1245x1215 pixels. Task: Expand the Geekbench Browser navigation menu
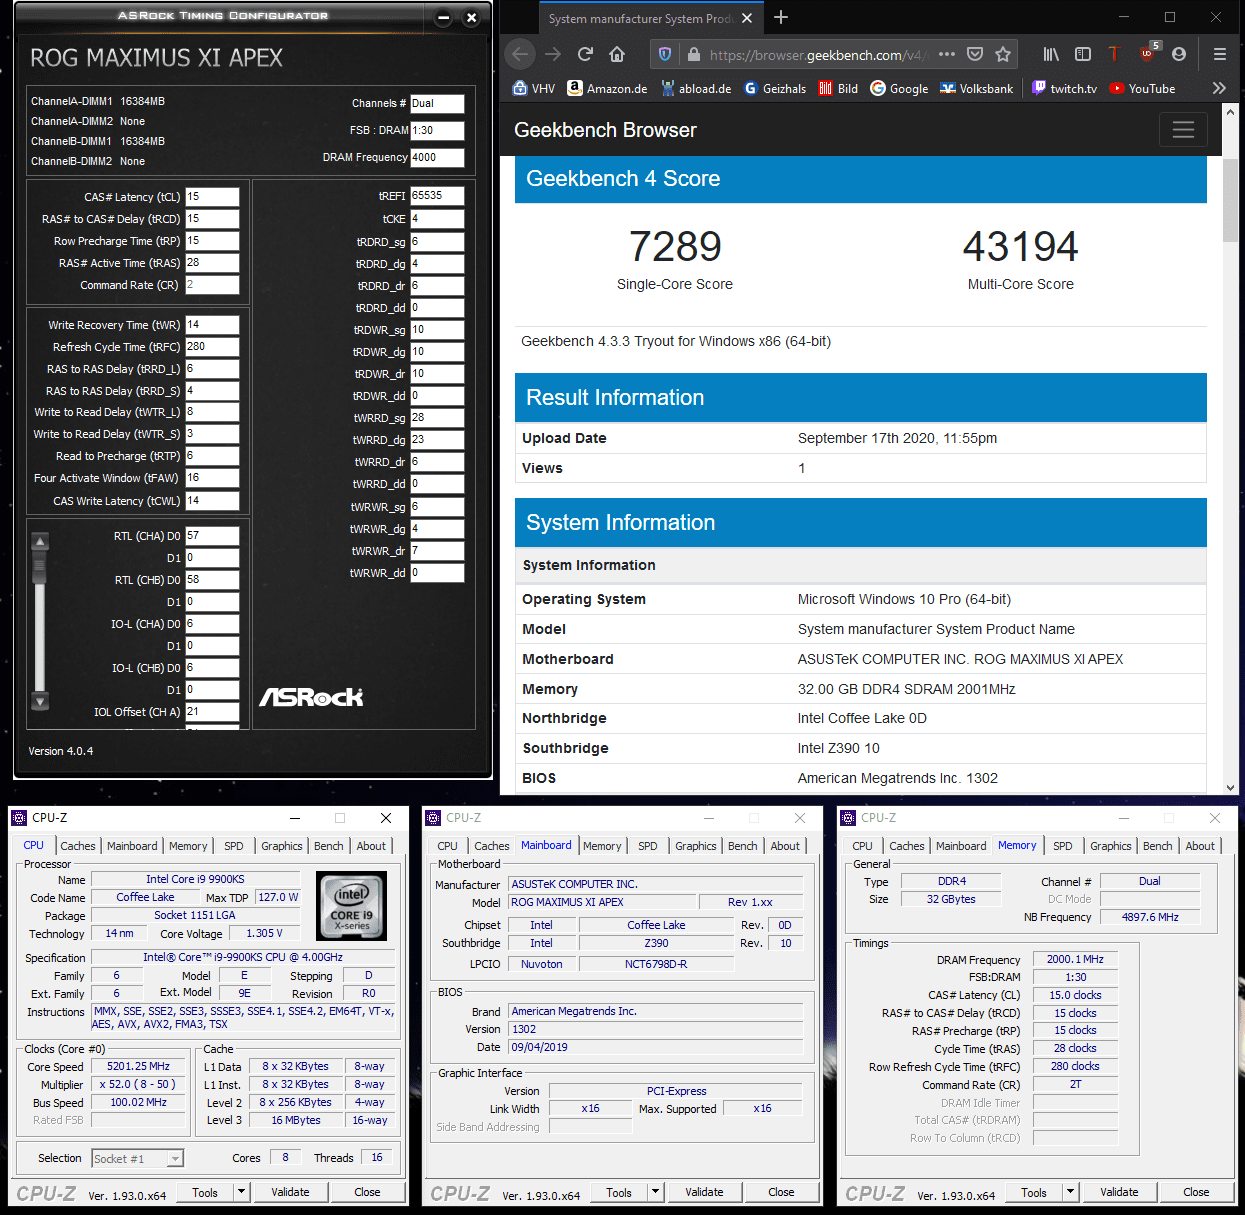1183,130
